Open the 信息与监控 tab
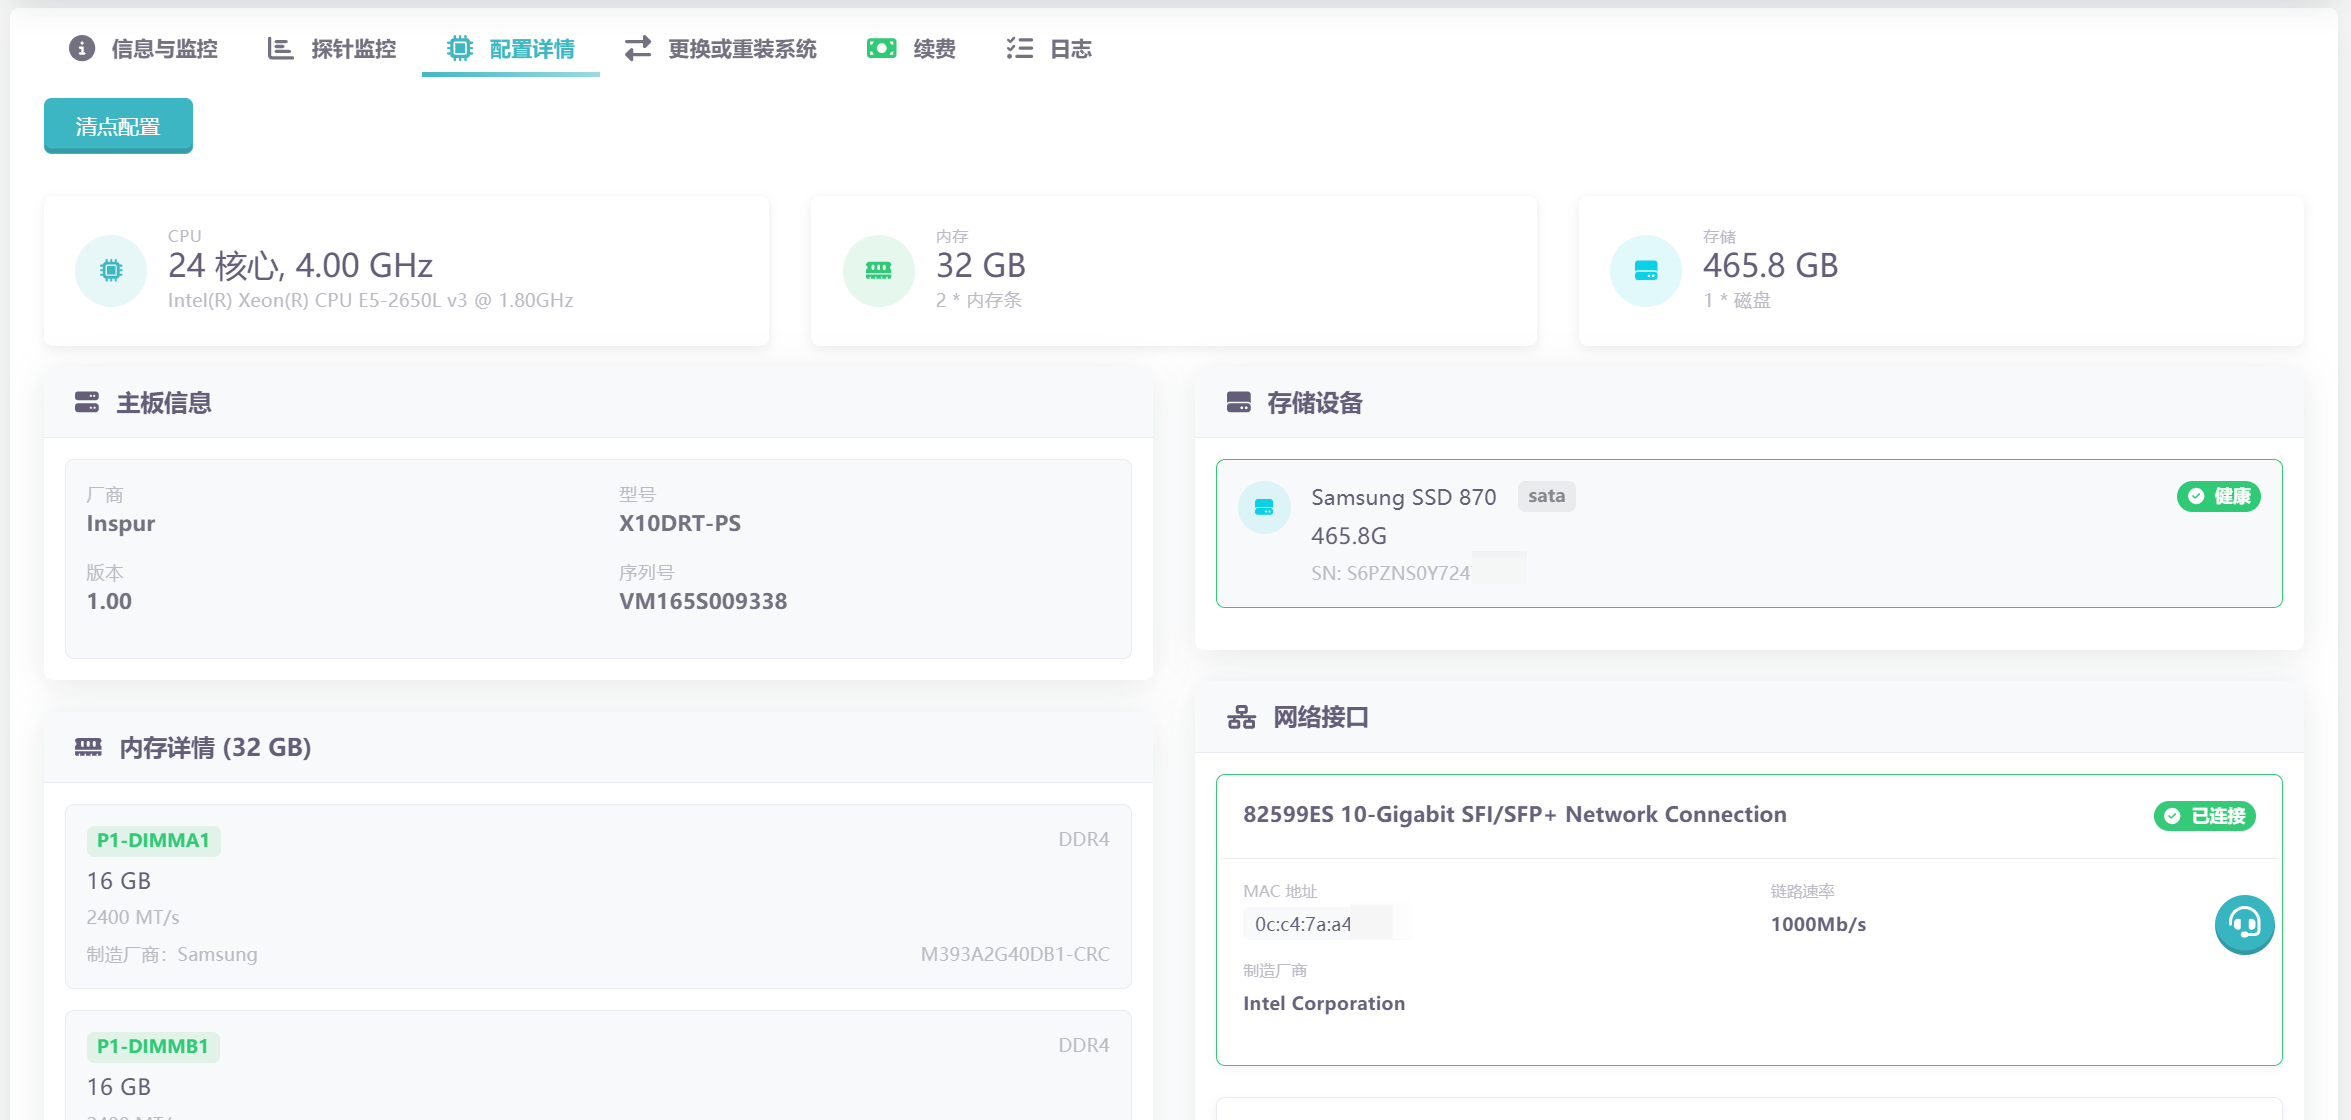2351x1120 pixels. (x=143, y=48)
